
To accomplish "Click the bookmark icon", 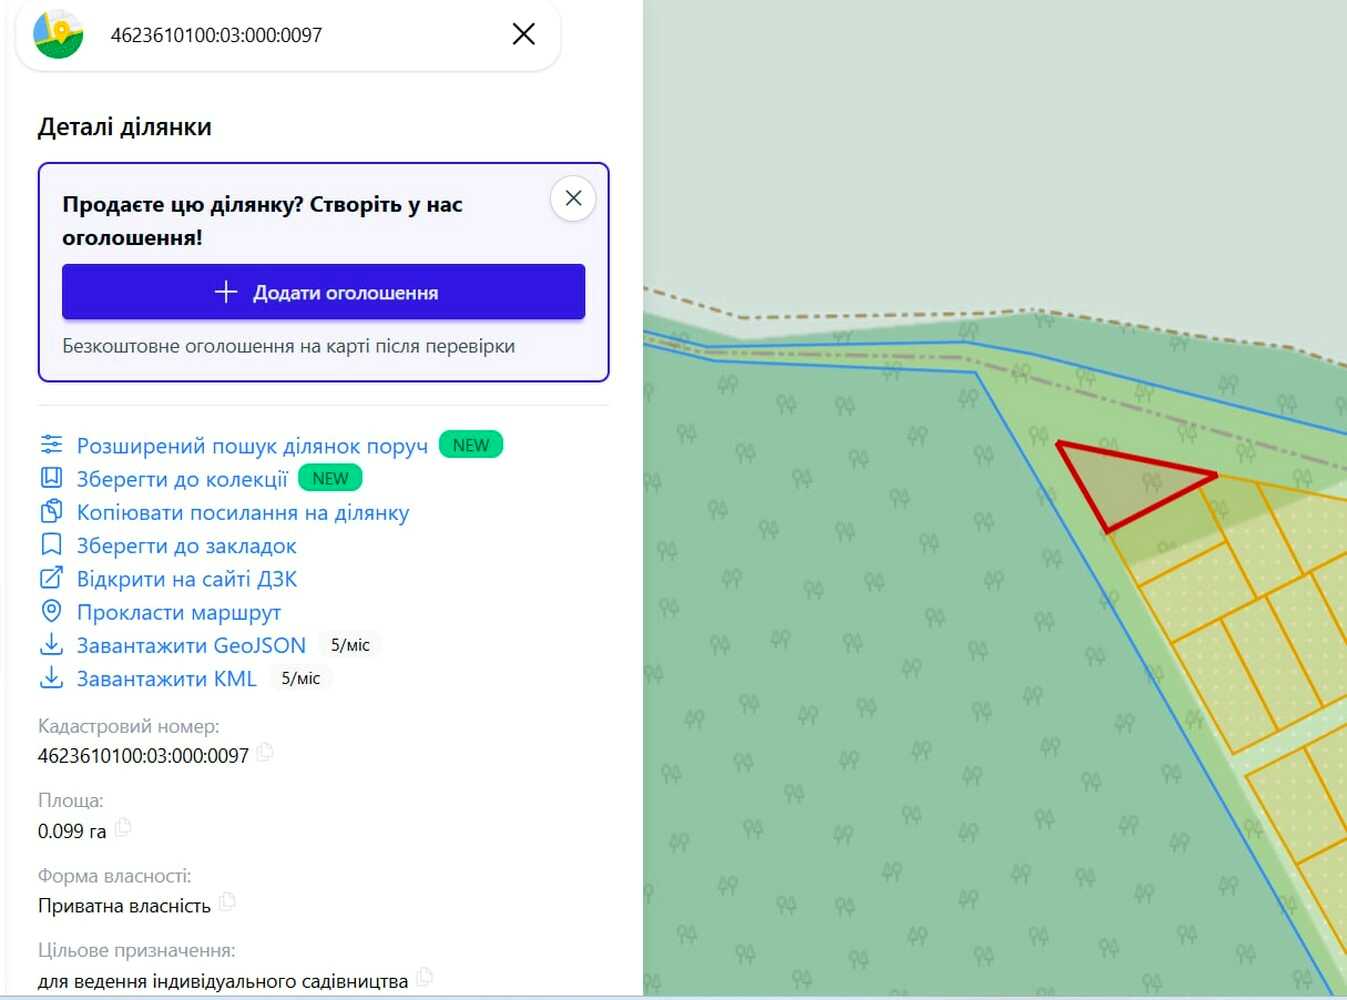I will [51, 544].
